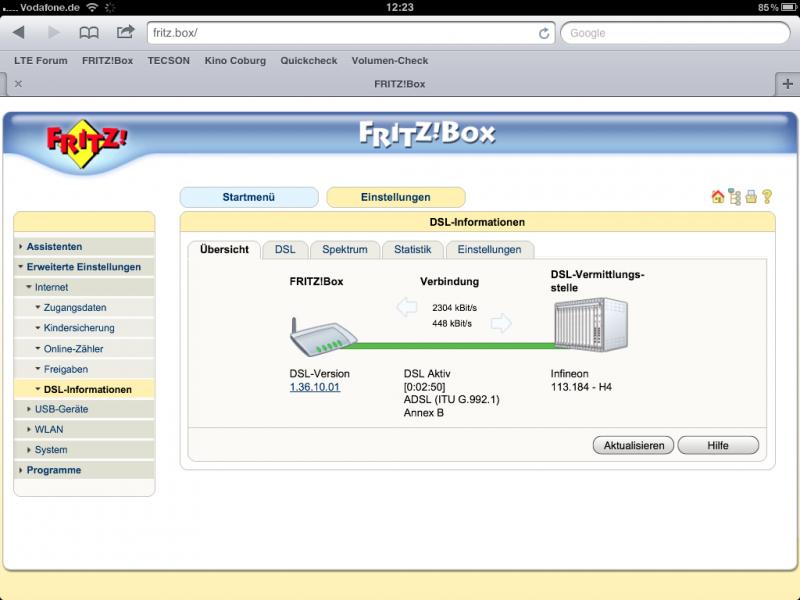Open the Safari bookmarks book icon
Viewport: 800px width, 600px height.
coord(89,33)
